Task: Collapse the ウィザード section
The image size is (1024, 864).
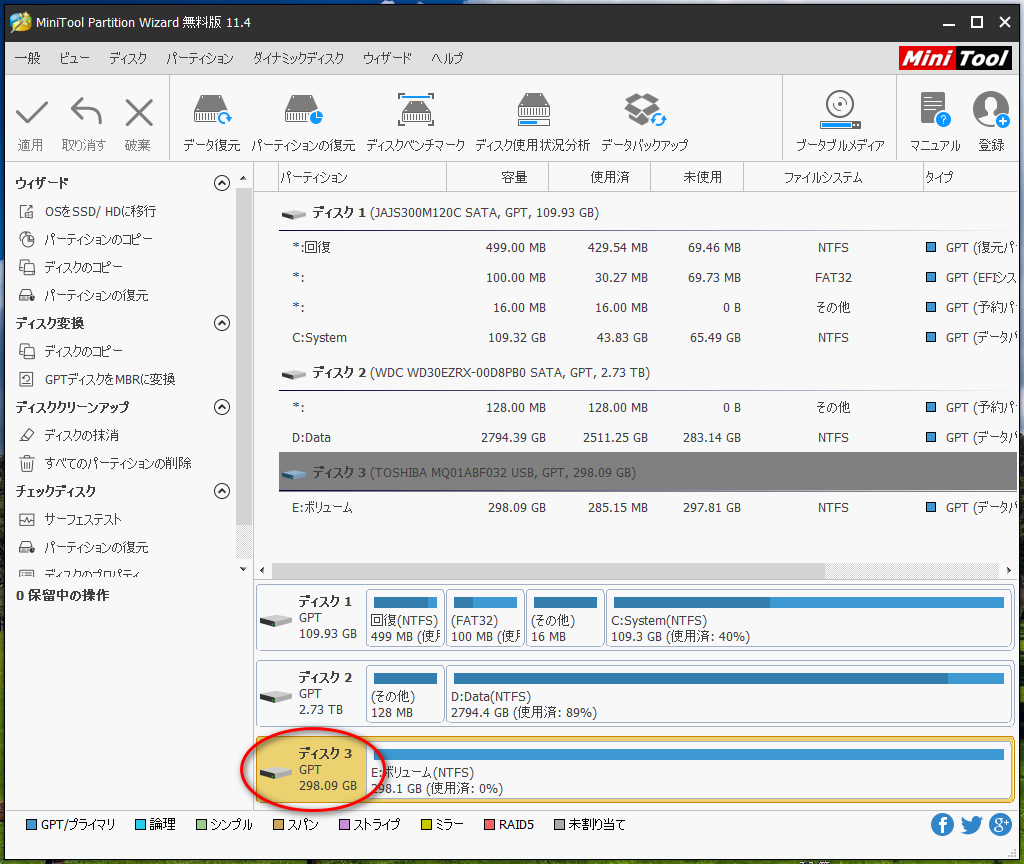Action: point(222,183)
